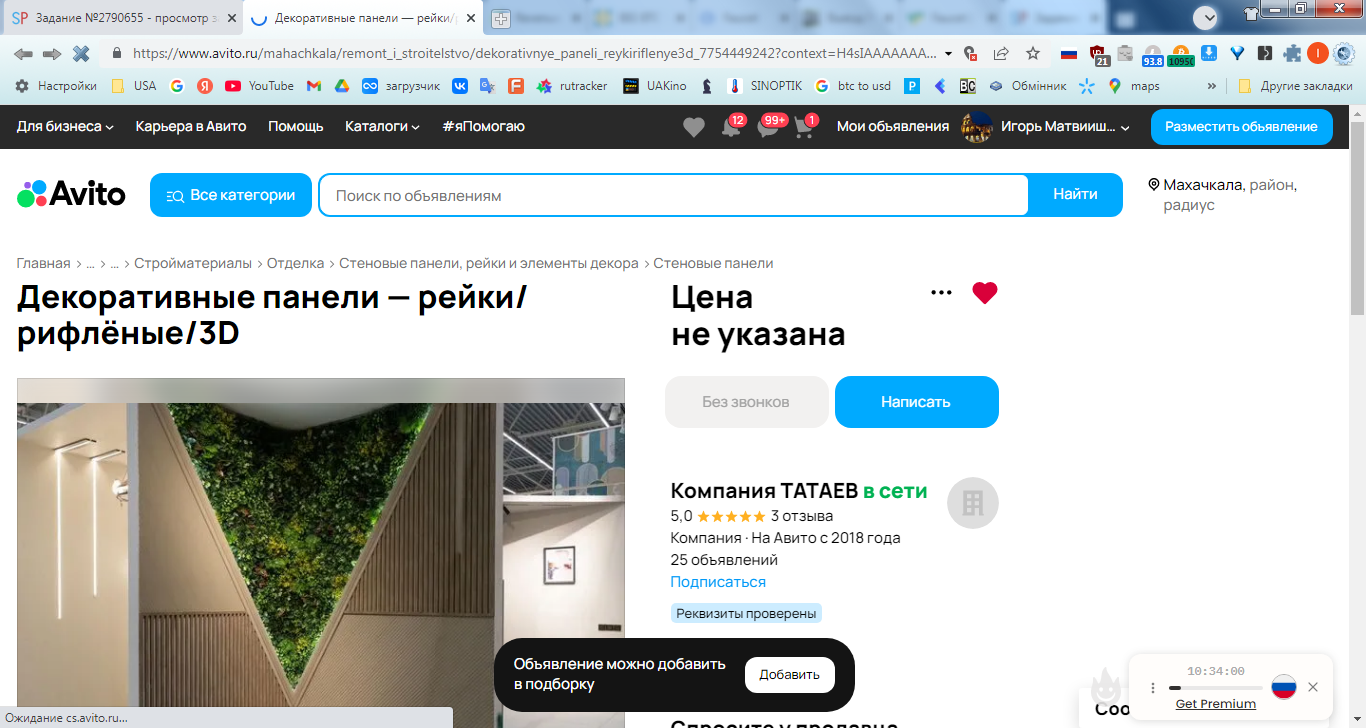
Task: Open the Gmail bookmark icon
Action: (313, 86)
